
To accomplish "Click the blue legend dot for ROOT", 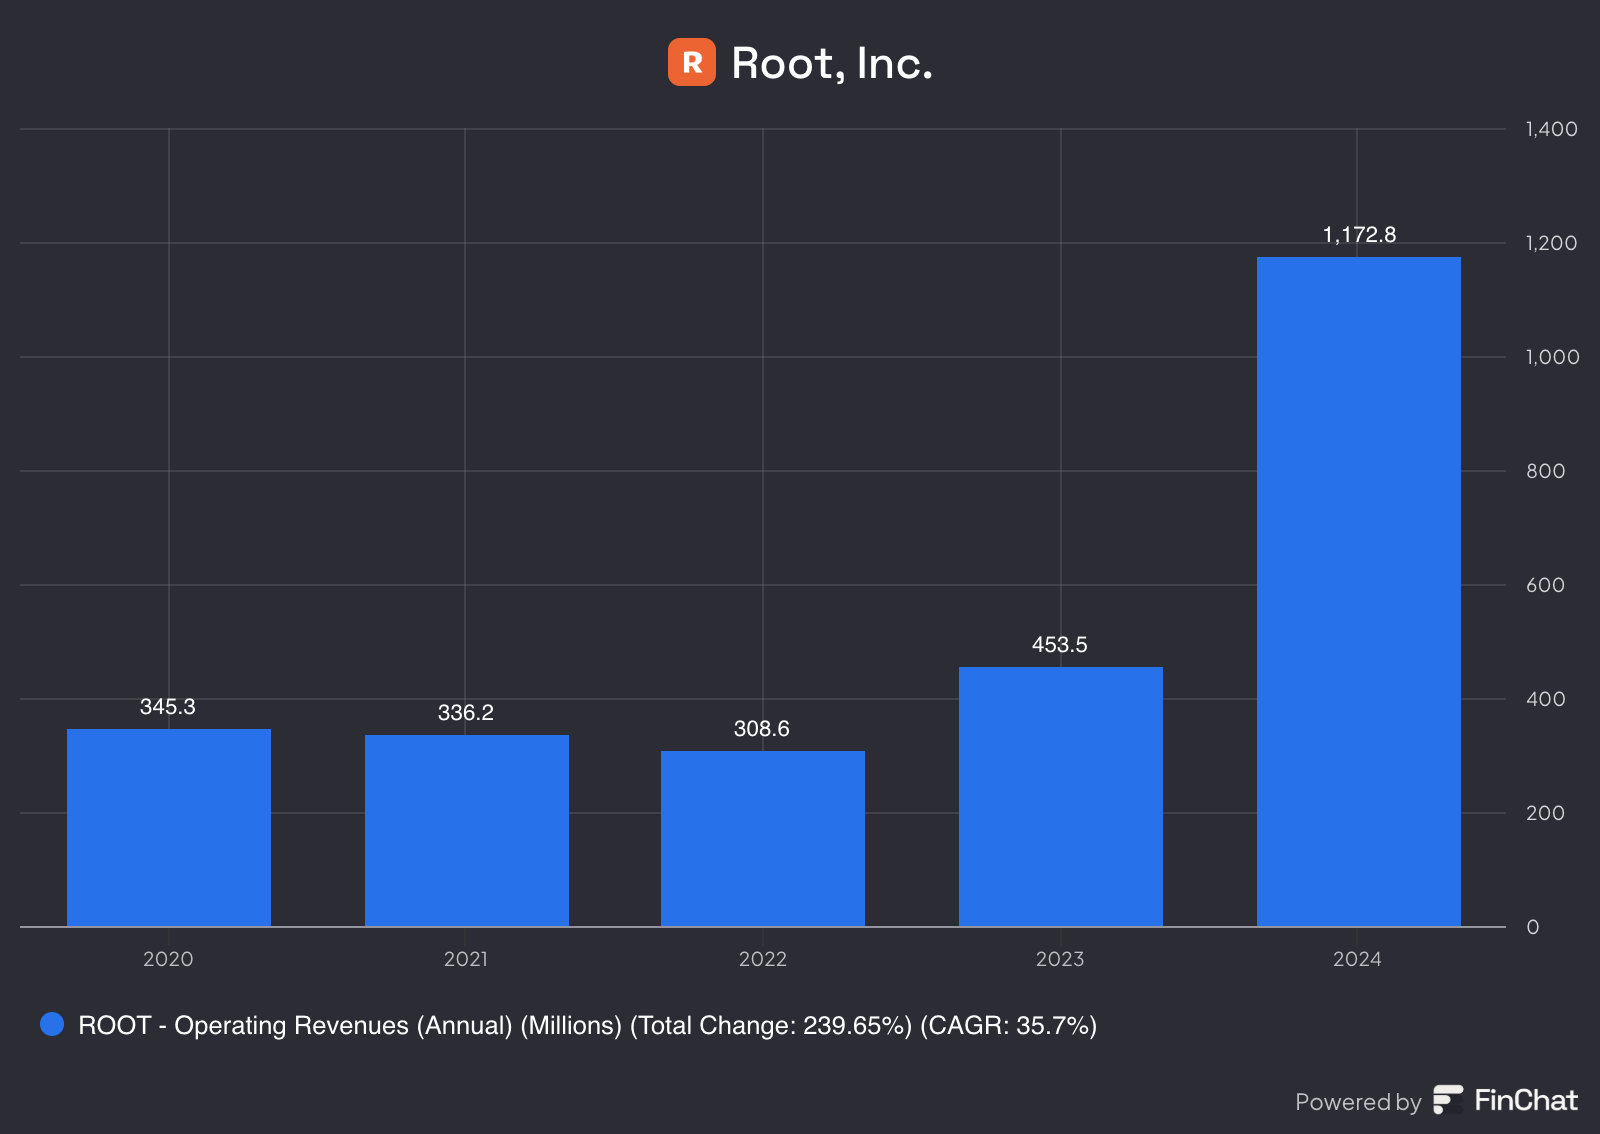I will [52, 1024].
